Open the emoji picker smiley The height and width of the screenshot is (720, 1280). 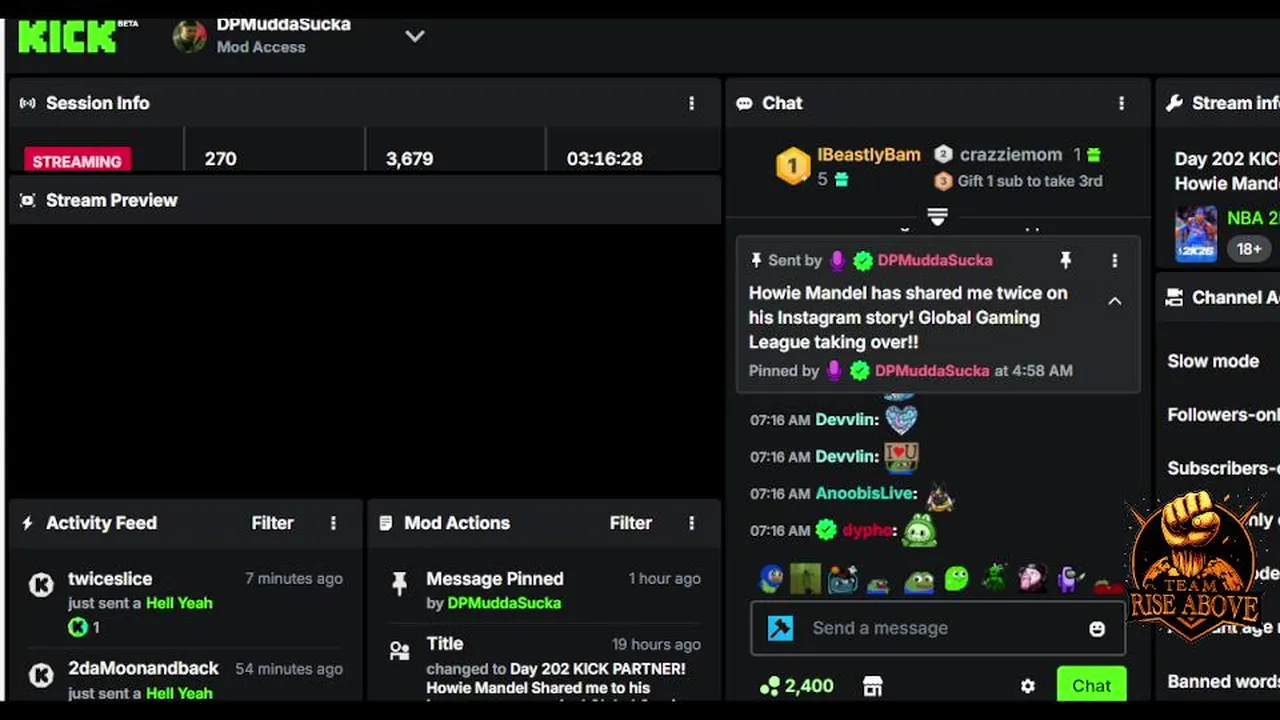coord(1097,629)
